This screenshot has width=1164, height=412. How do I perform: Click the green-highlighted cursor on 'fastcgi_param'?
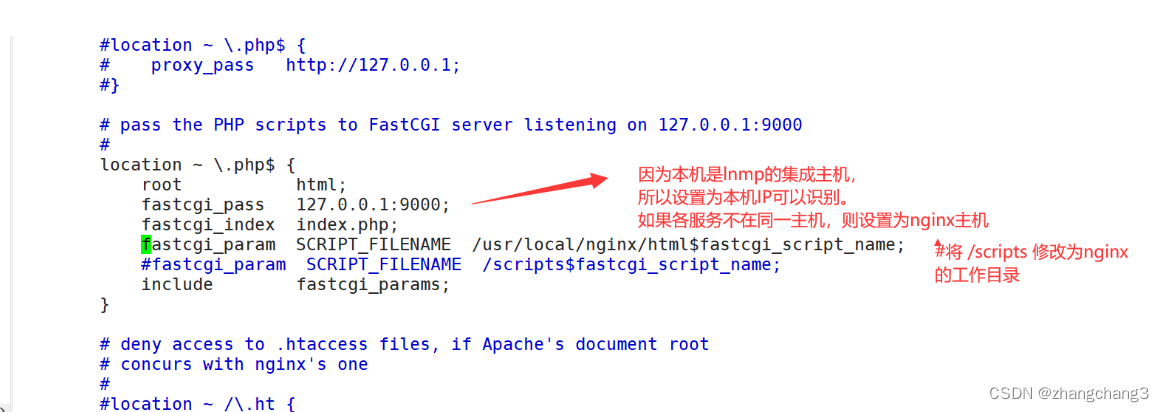[146, 244]
